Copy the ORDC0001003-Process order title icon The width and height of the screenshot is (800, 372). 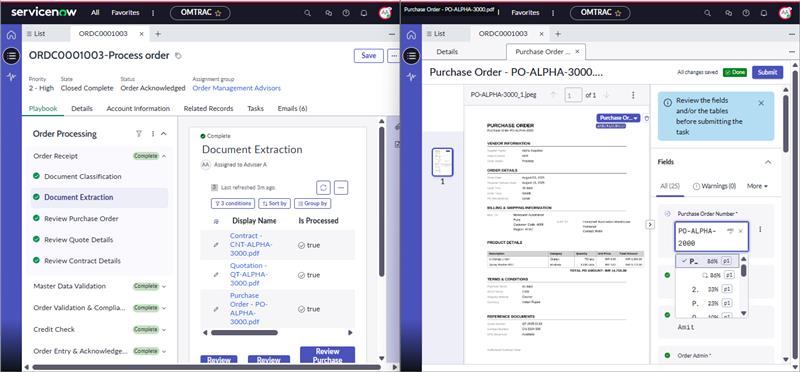pos(178,56)
